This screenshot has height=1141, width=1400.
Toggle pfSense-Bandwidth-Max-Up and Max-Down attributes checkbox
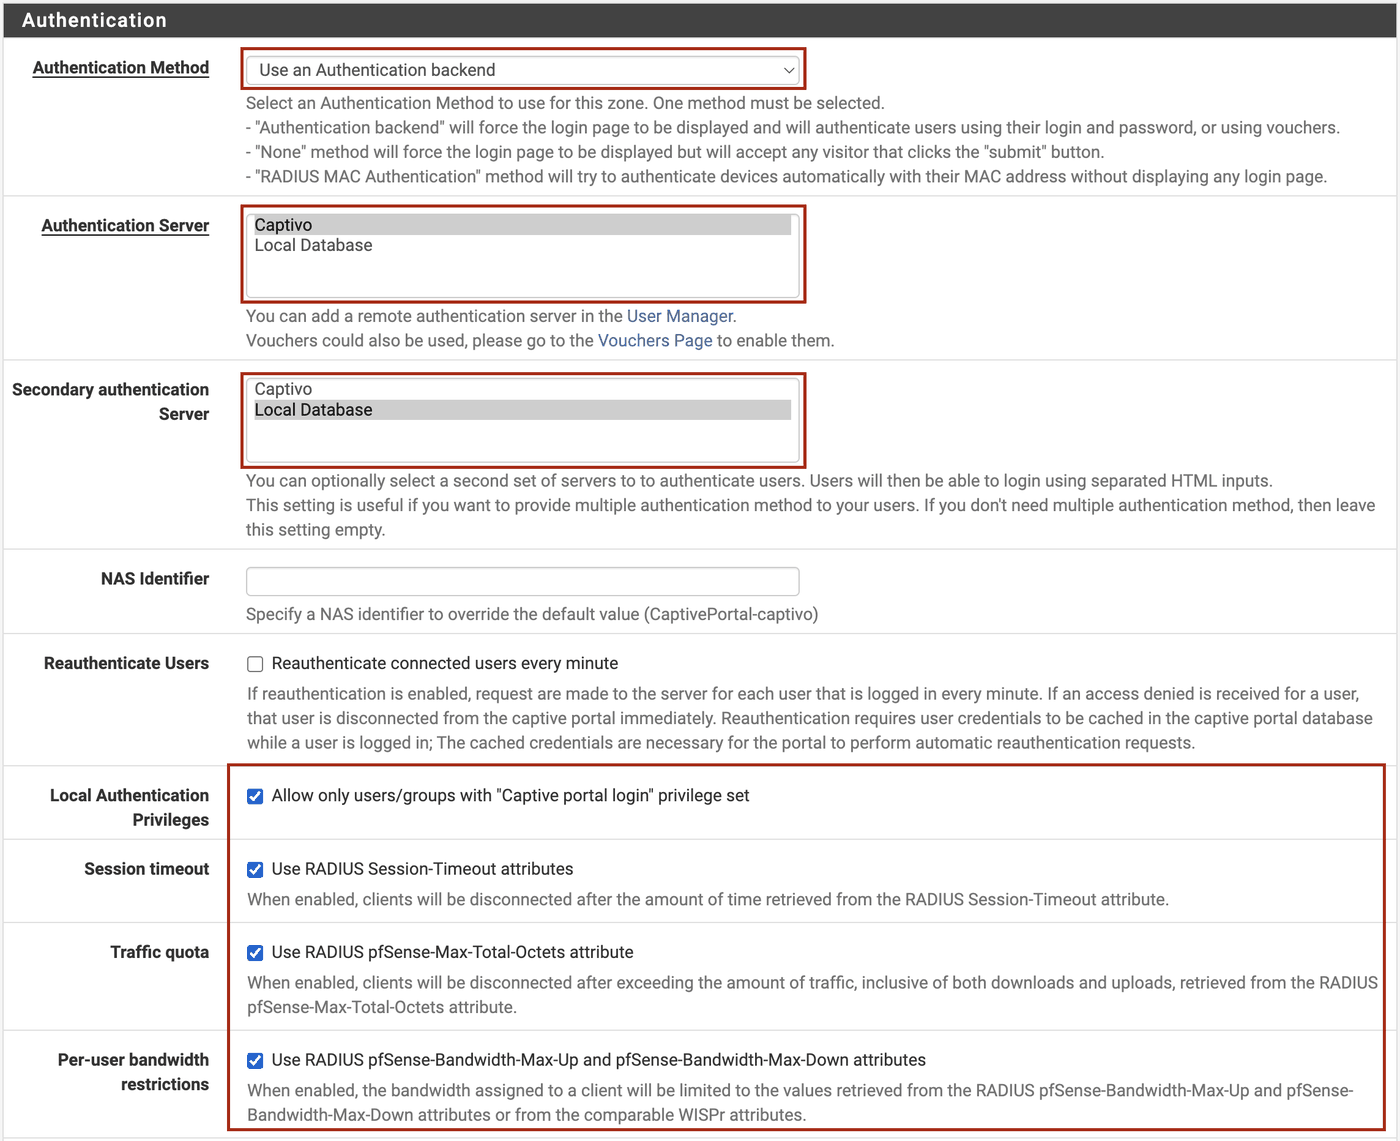(255, 1061)
